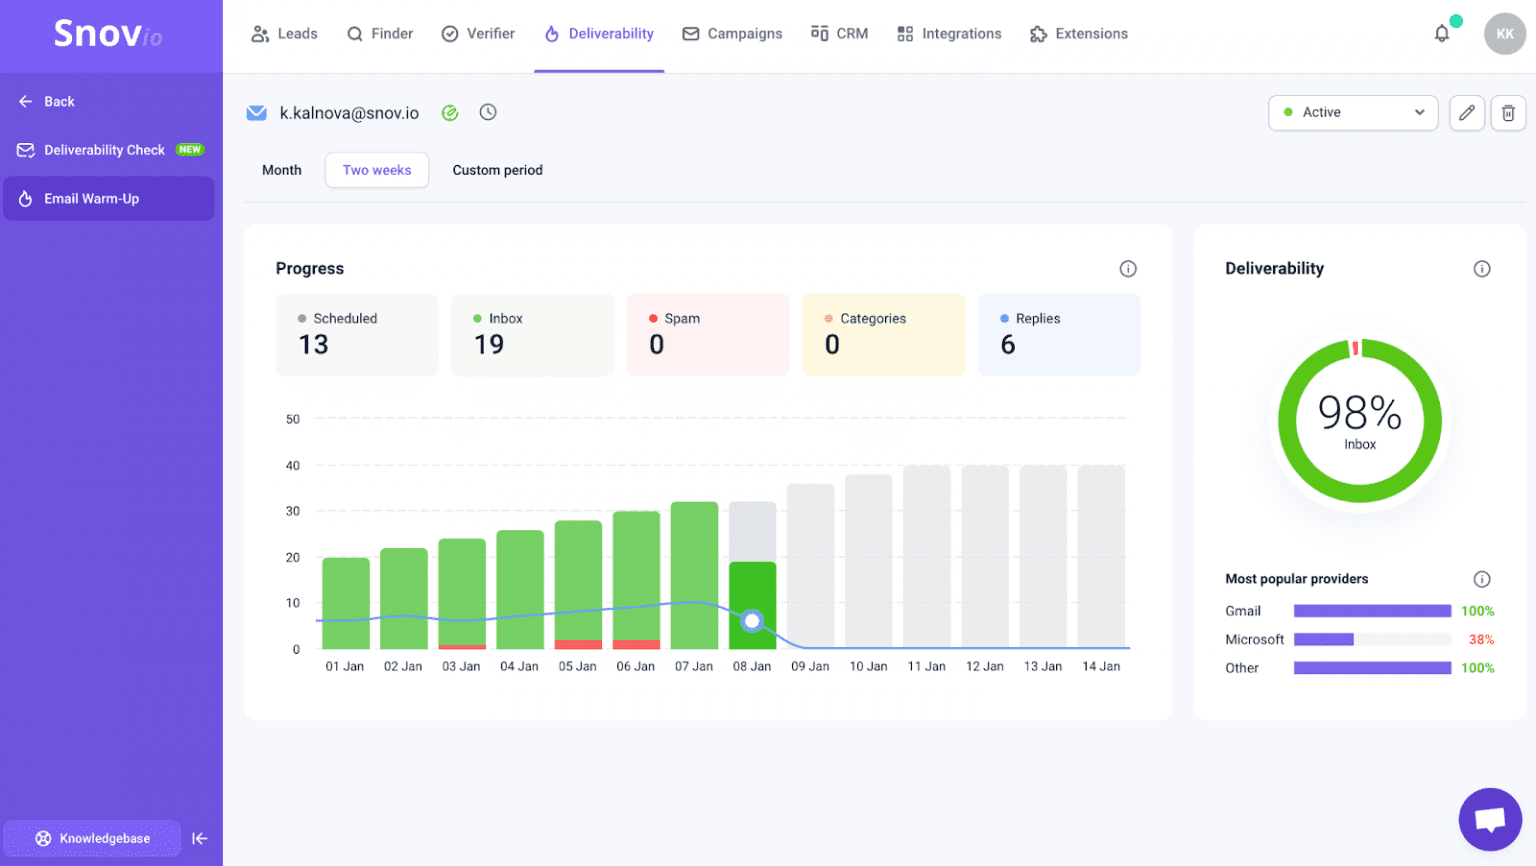Click the verification status icon next to email
The width and height of the screenshot is (1536, 866).
[x=450, y=112]
